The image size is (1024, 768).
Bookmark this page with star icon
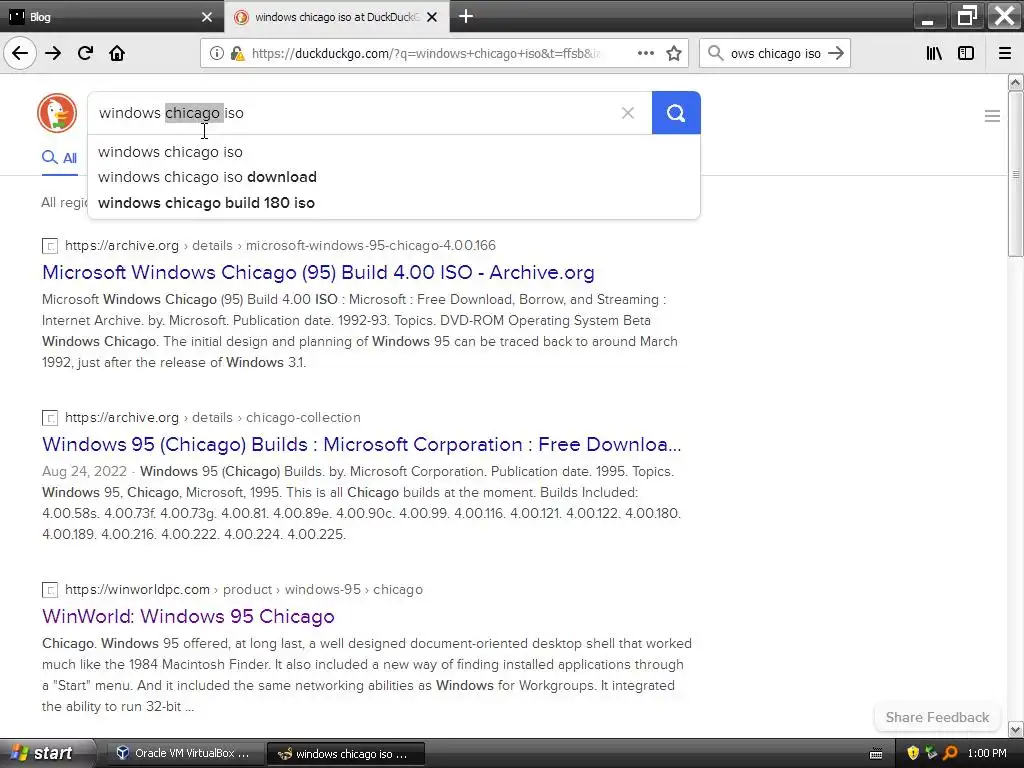click(x=674, y=53)
